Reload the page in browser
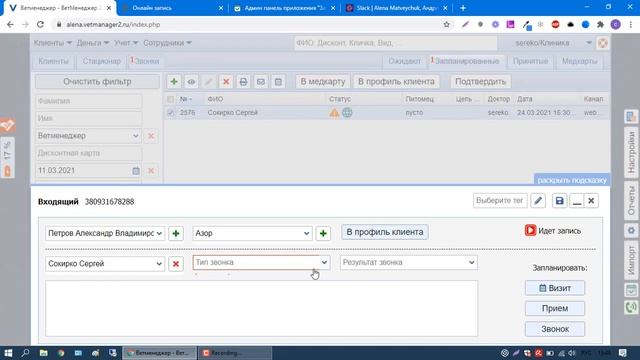Image resolution: width=640 pixels, height=360 pixels. (x=40, y=24)
